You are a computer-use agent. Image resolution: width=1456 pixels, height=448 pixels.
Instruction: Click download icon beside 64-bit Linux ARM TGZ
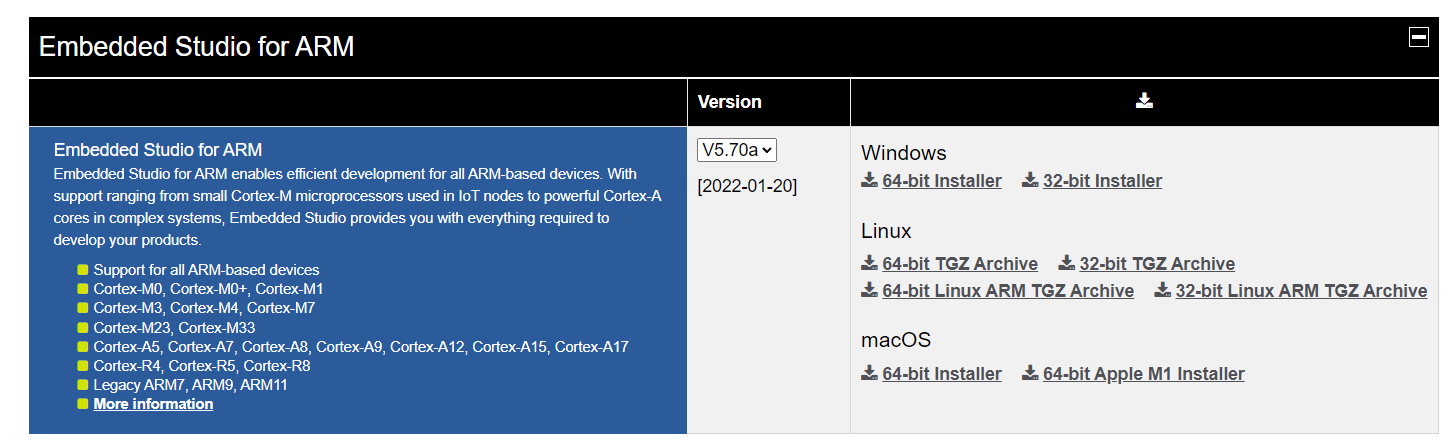click(x=869, y=290)
